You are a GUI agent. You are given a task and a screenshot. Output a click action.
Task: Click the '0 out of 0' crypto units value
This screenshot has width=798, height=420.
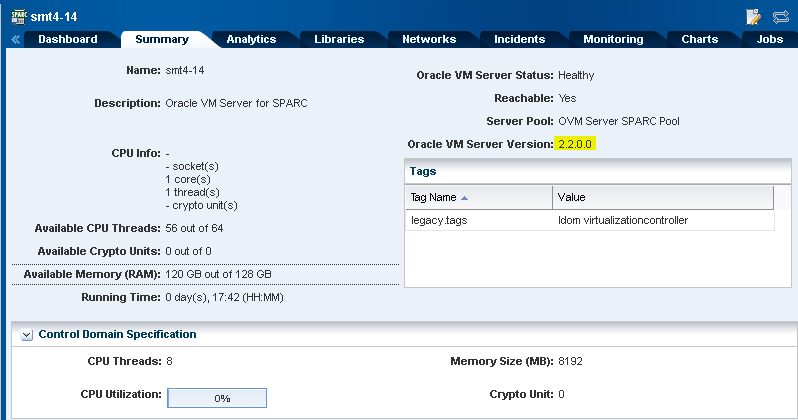click(x=188, y=251)
